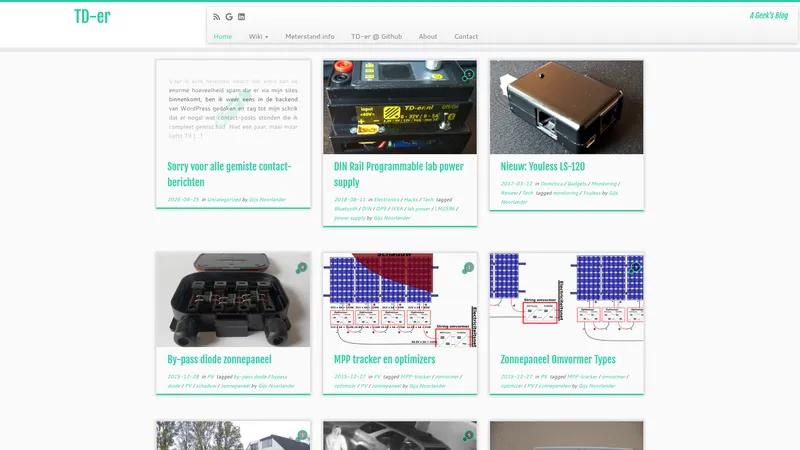Open post 'DIN Rail Programmable lab power supply'
This screenshot has width=800, height=450.
(x=398, y=174)
